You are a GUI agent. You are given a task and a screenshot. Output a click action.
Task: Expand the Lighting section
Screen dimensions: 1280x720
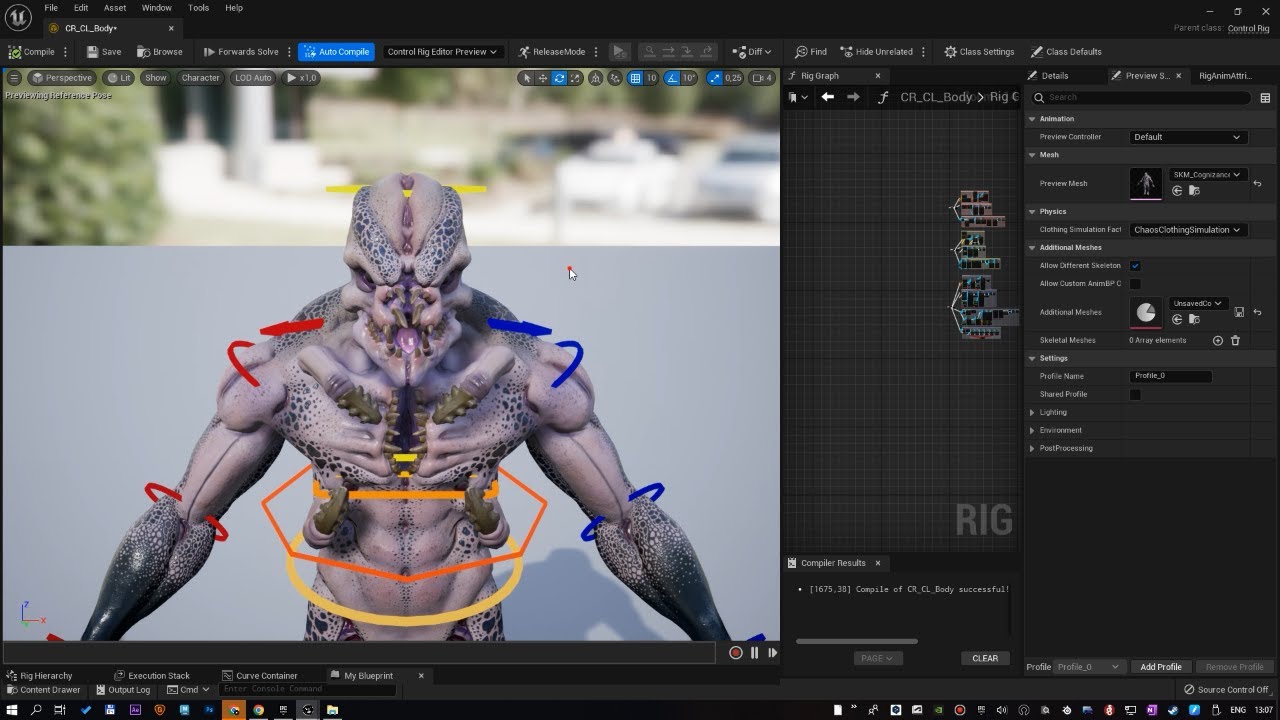(1032, 412)
